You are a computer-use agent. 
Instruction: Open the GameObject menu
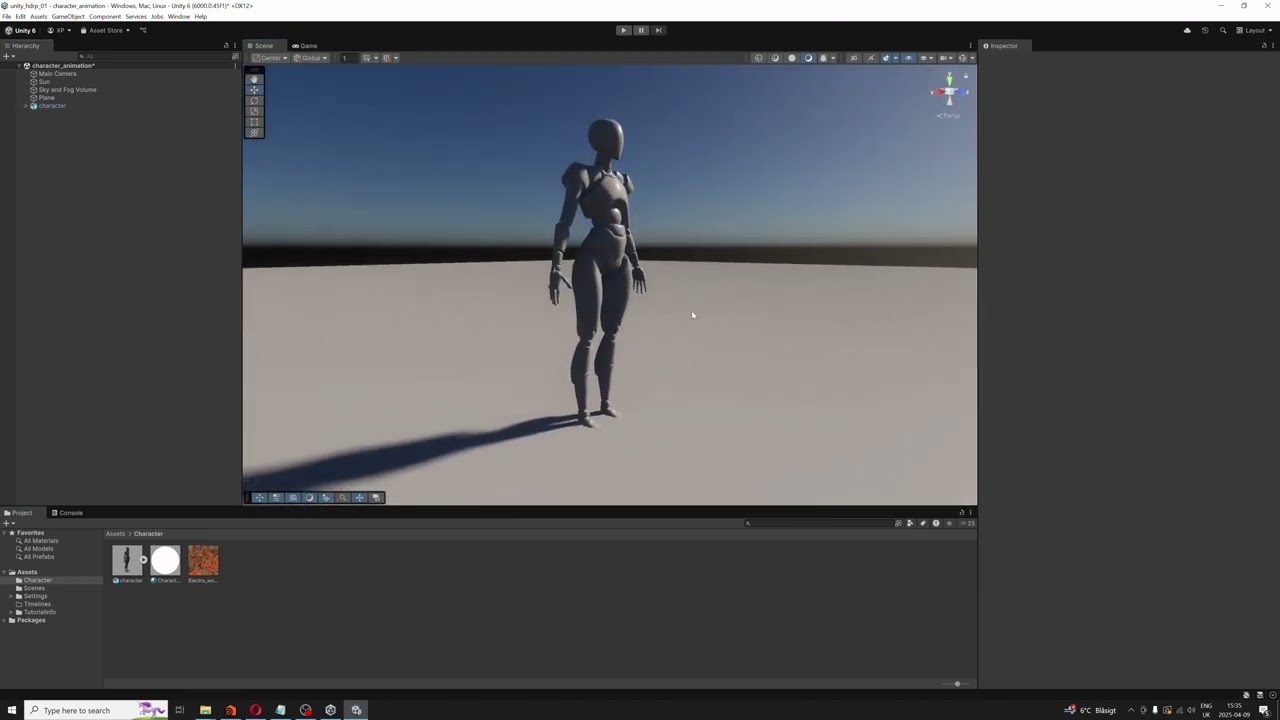(x=68, y=17)
